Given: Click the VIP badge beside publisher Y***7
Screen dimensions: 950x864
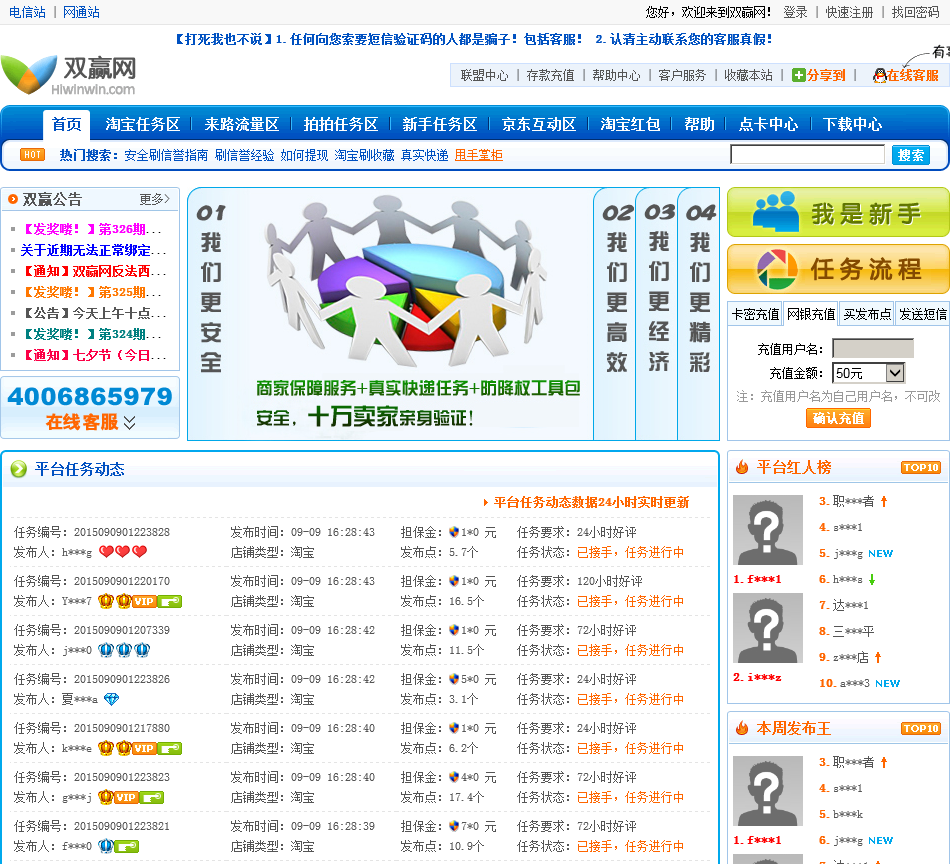Looking at the screenshot, I should pos(144,601).
